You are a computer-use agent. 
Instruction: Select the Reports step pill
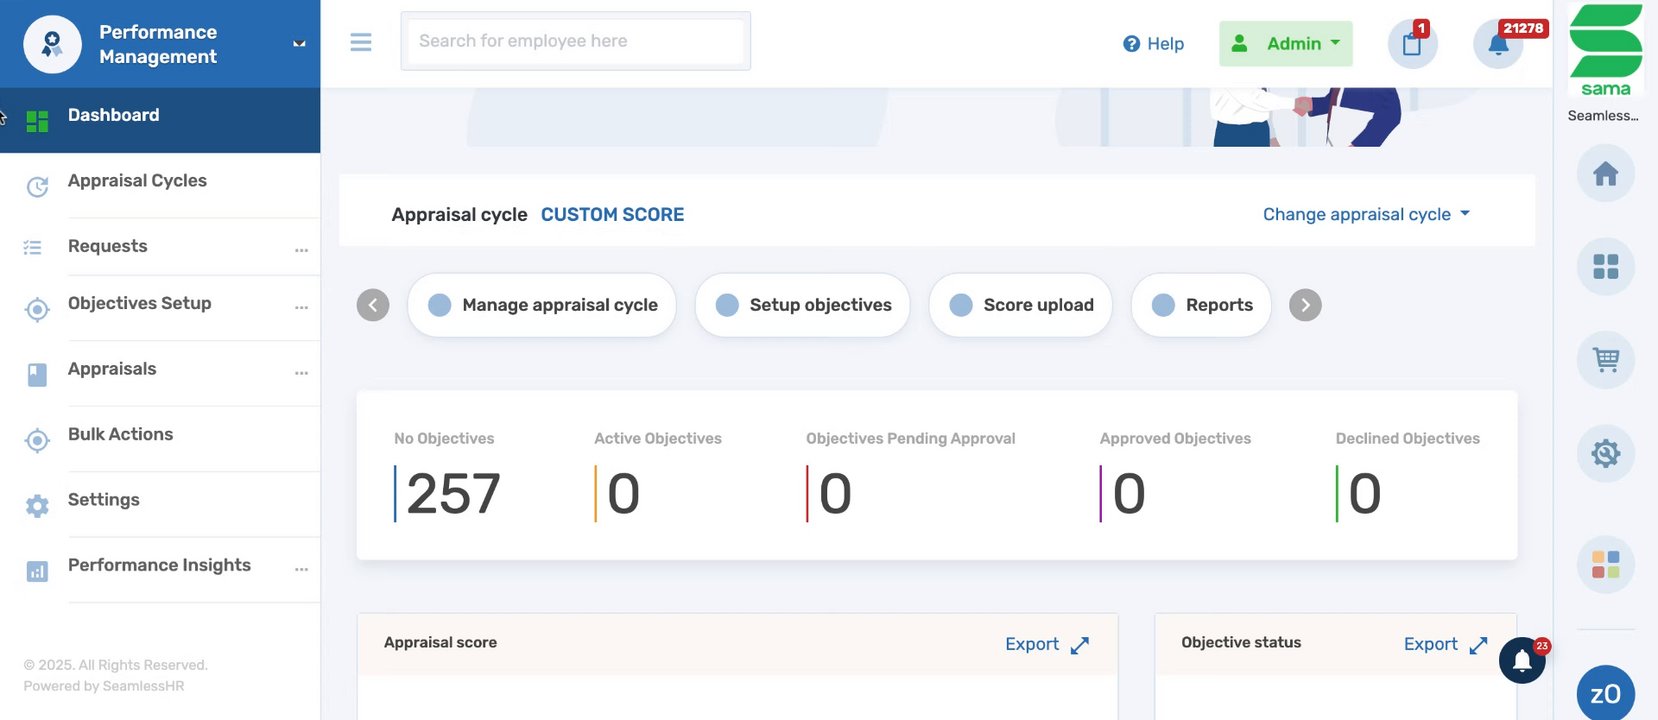point(1201,305)
